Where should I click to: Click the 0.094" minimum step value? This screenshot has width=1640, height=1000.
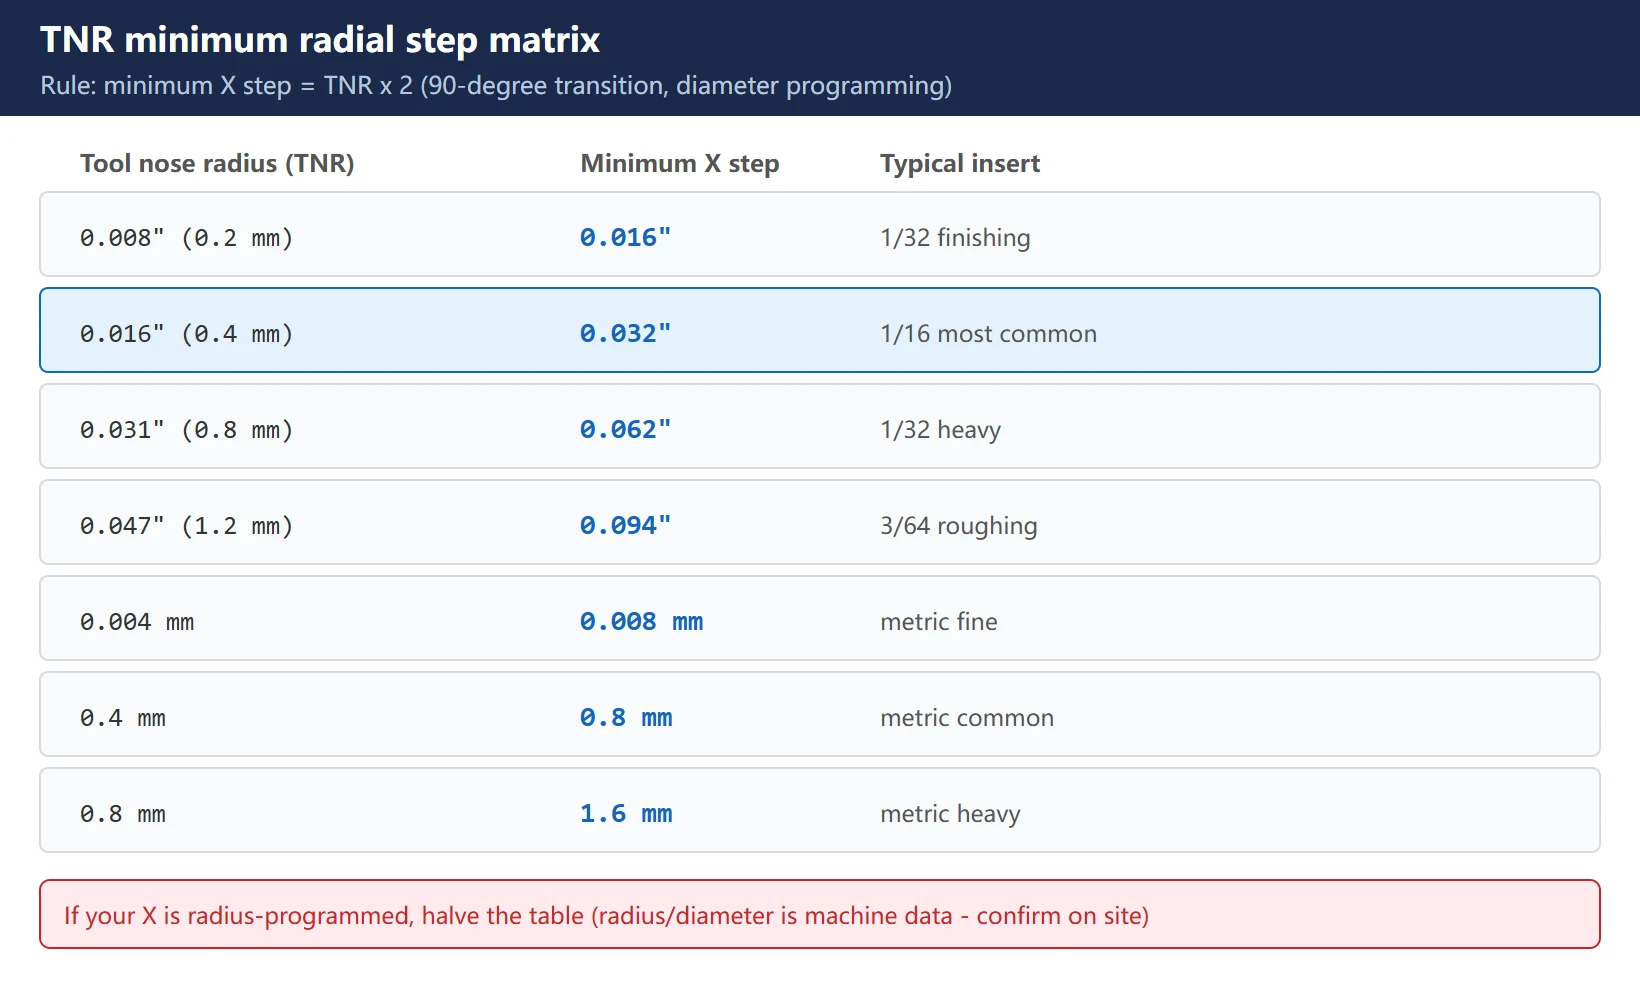click(626, 526)
